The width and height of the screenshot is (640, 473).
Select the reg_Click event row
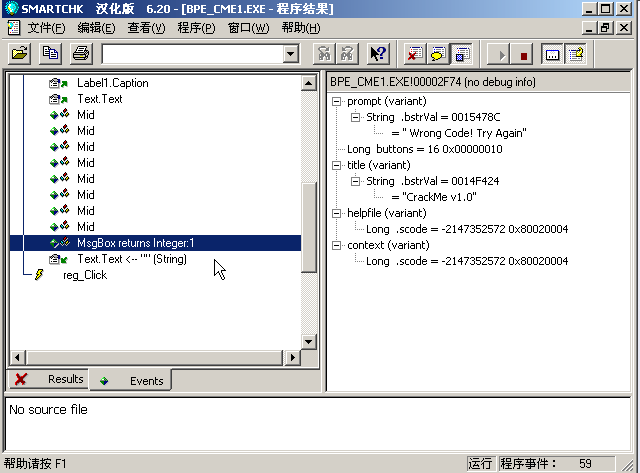click(85, 275)
